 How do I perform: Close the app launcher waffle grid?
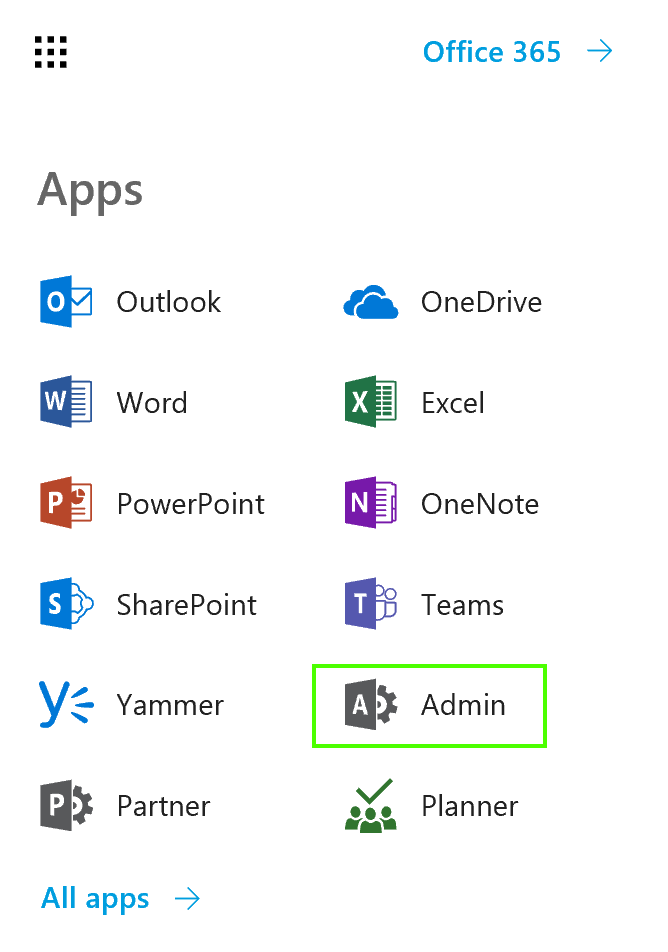(x=50, y=52)
